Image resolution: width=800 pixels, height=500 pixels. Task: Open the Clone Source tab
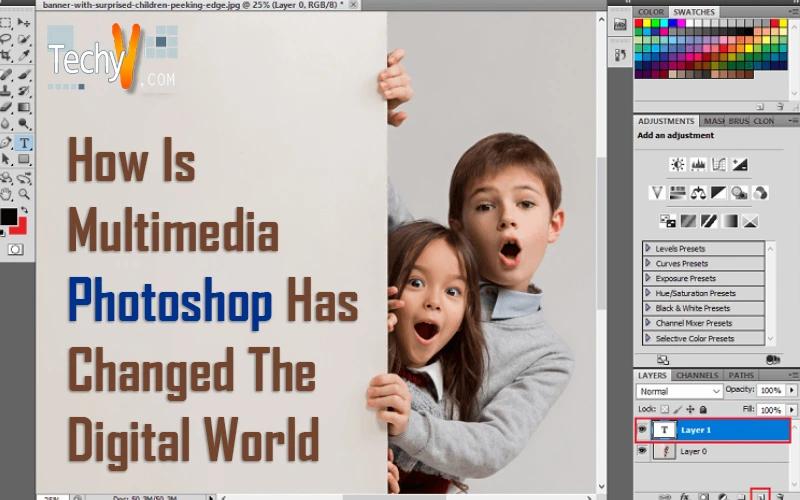[764, 121]
